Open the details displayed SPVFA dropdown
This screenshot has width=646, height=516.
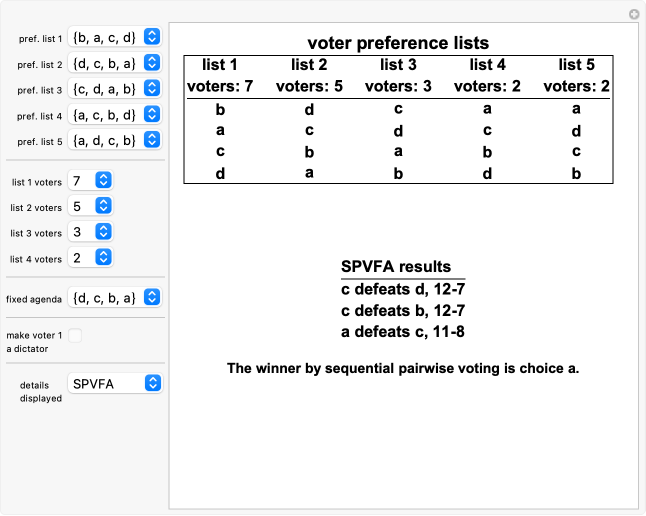[x=114, y=382]
